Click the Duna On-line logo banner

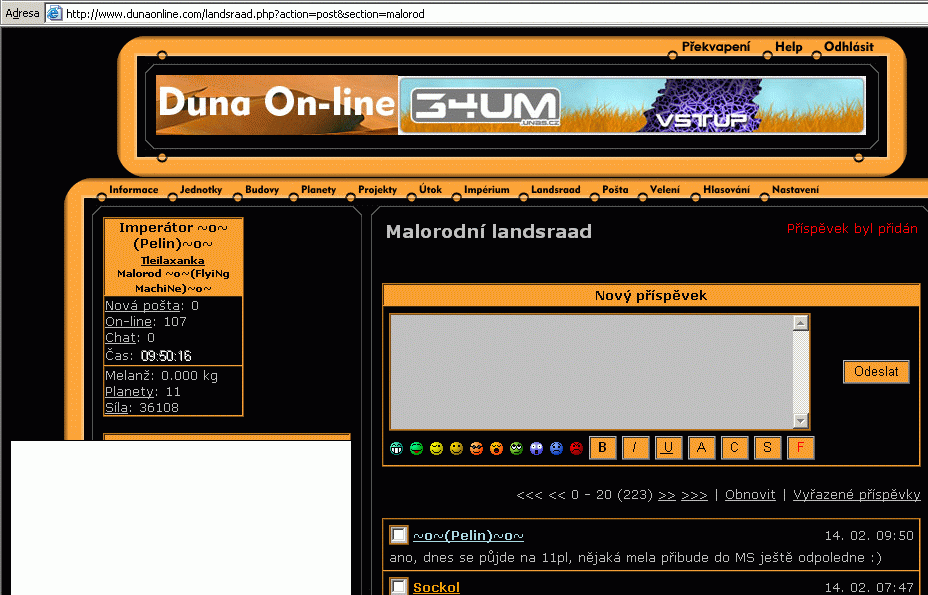tap(276, 105)
